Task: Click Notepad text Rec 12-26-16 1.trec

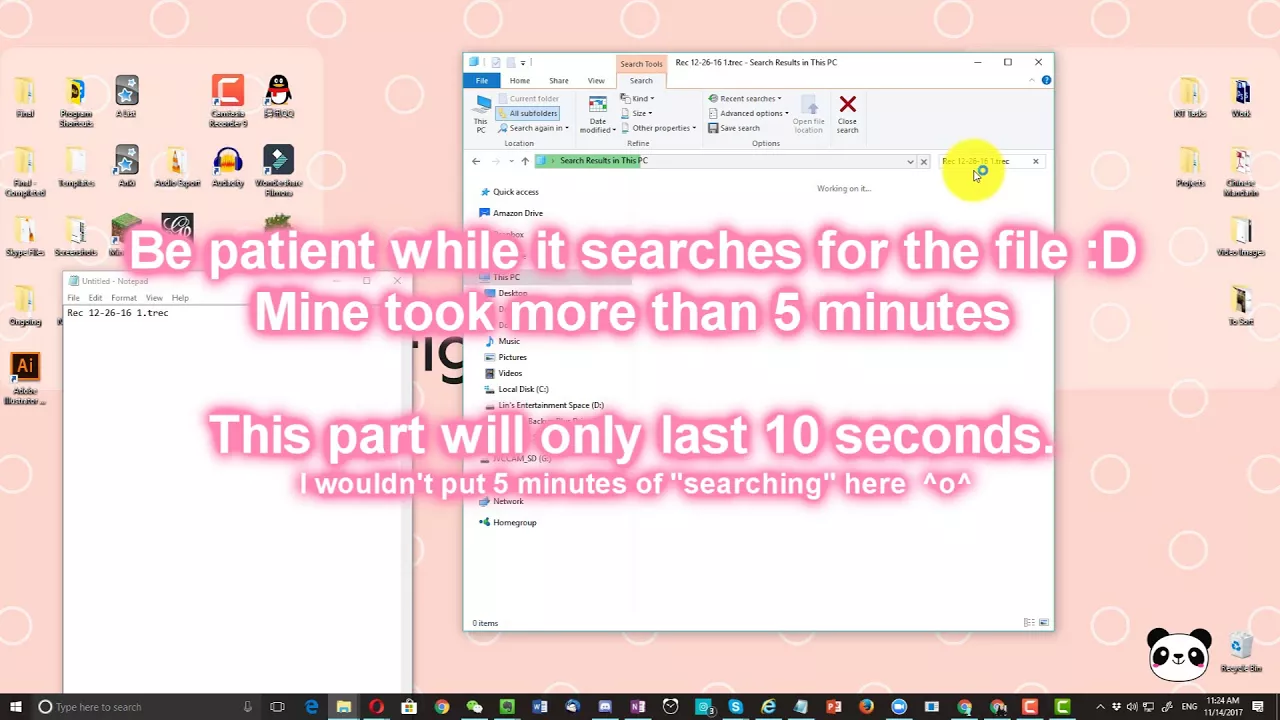Action: point(118,313)
